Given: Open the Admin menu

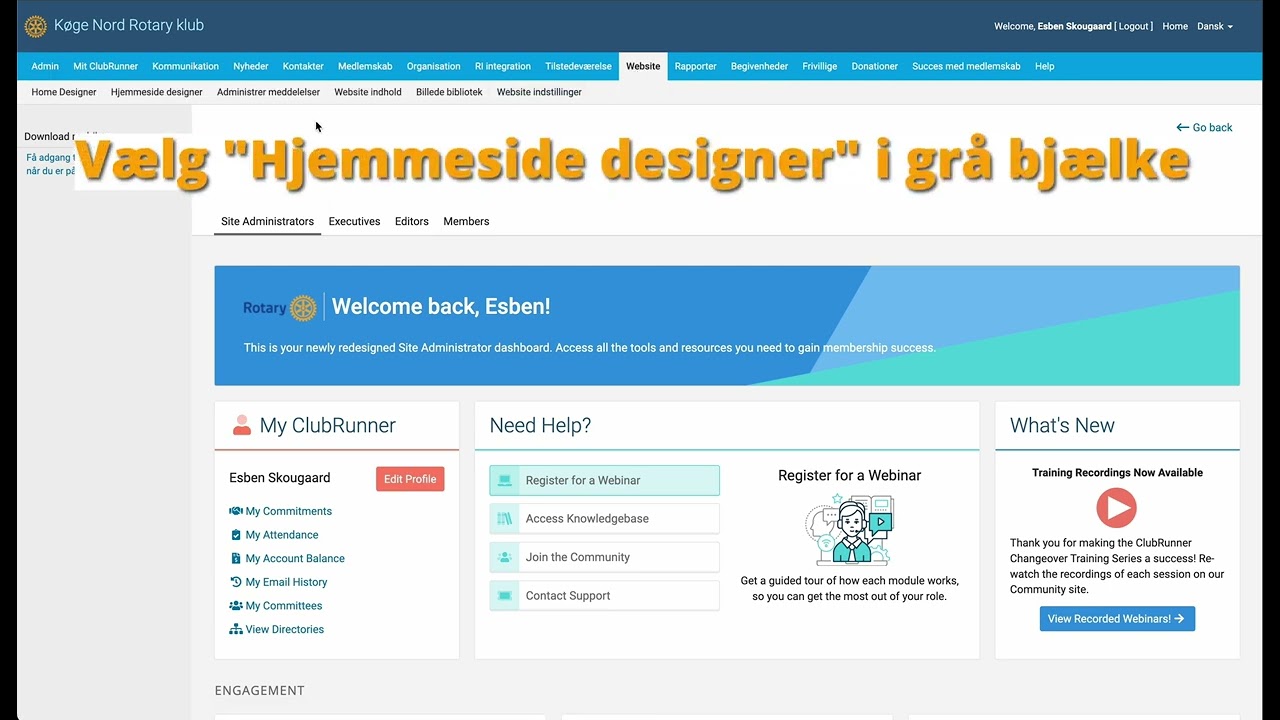Looking at the screenshot, I should coord(45,66).
